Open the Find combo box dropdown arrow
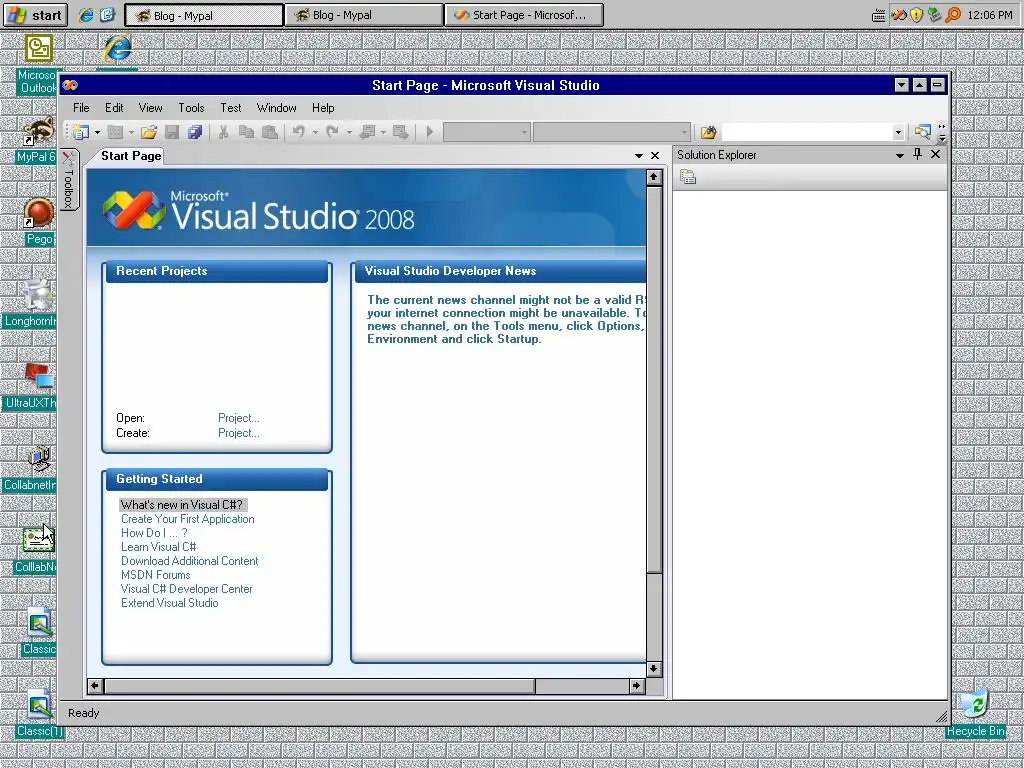The width and height of the screenshot is (1024, 768). (898, 133)
